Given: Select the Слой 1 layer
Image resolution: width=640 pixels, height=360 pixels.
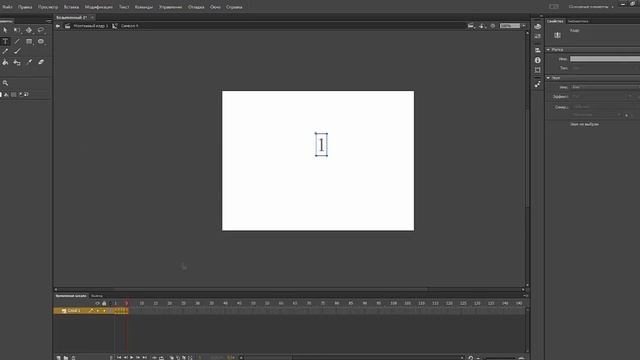Looking at the screenshot, I should coord(74,311).
